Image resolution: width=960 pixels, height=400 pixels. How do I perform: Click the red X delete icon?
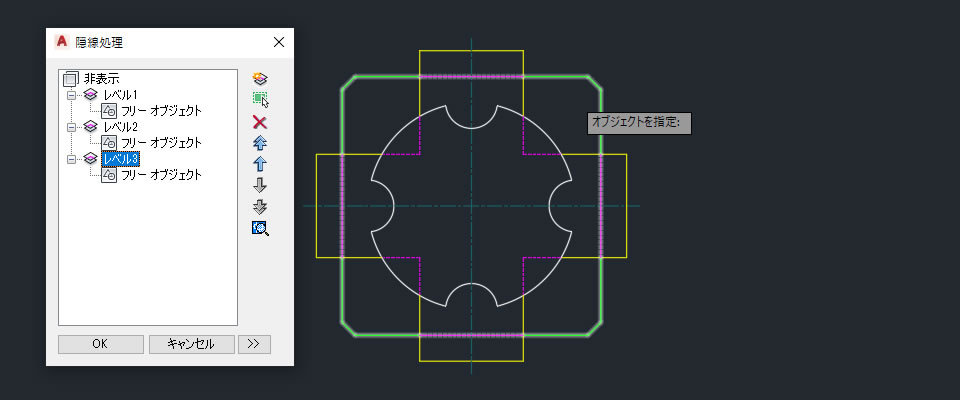[260, 123]
